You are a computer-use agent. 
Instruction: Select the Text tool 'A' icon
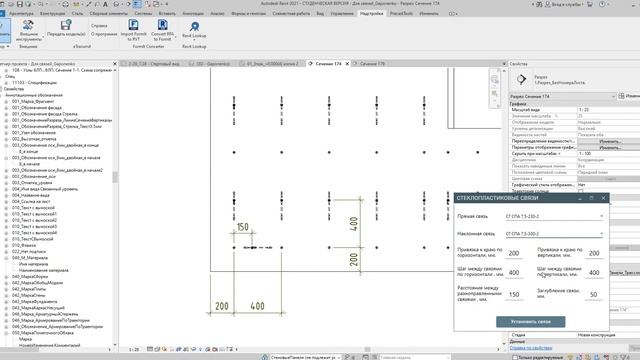pyautogui.click(x=105, y=4)
